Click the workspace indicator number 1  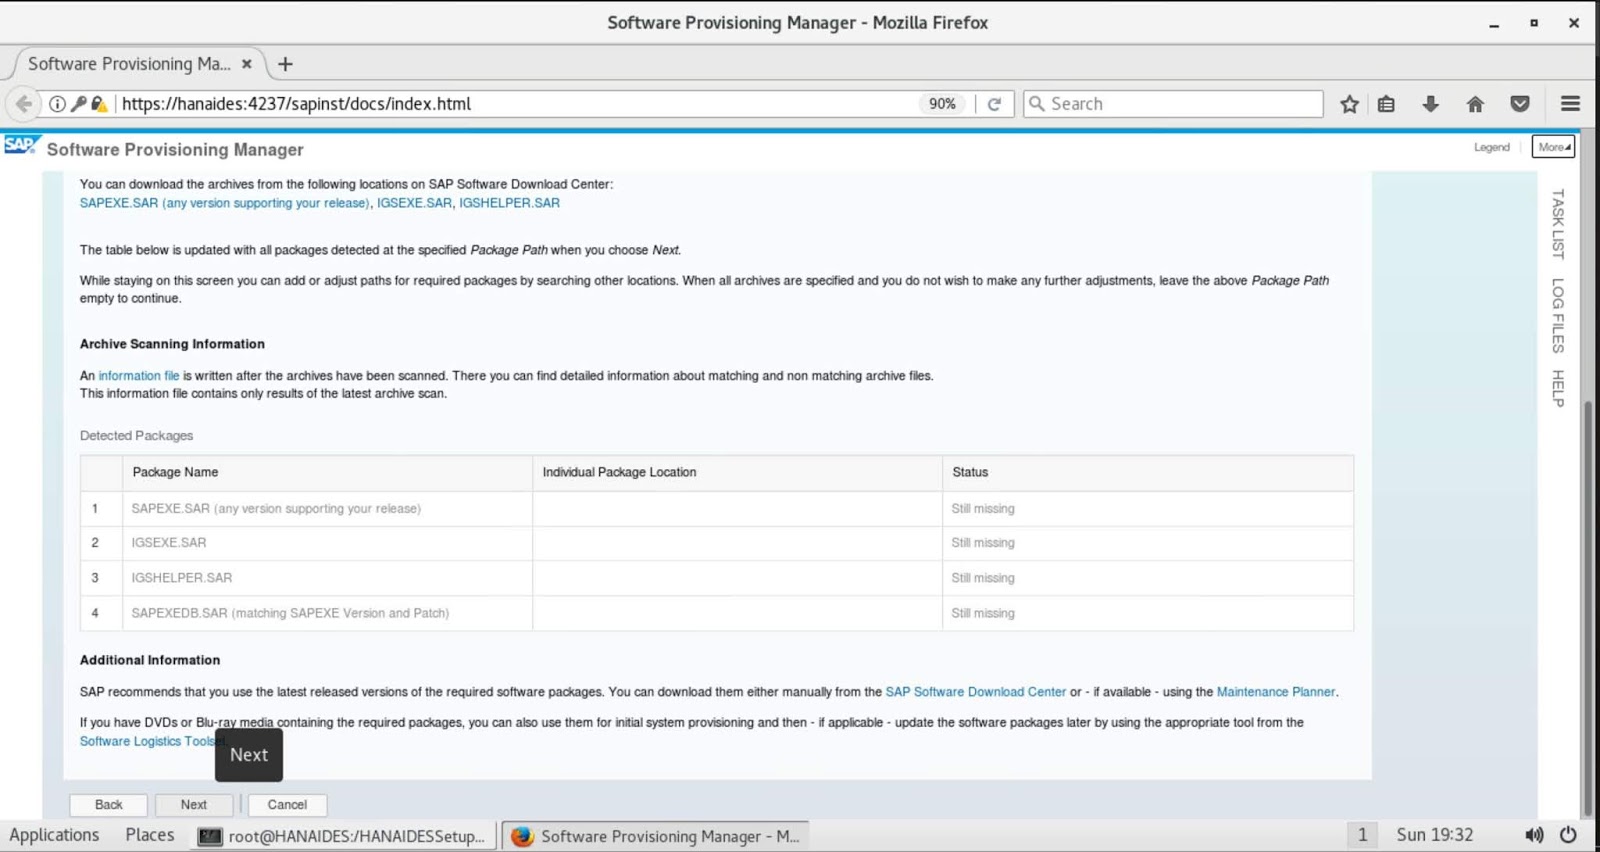[1362, 835]
